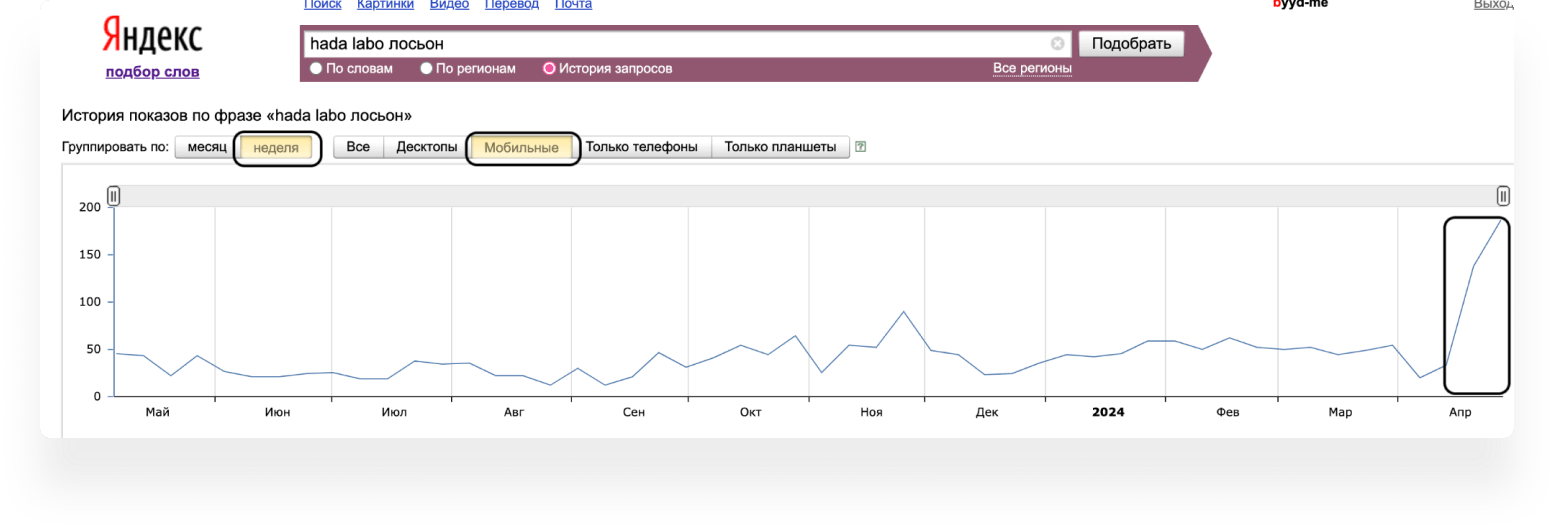The image size is (1554, 528).
Task: Click the "Апр" month label on the axis
Action: point(1460,412)
